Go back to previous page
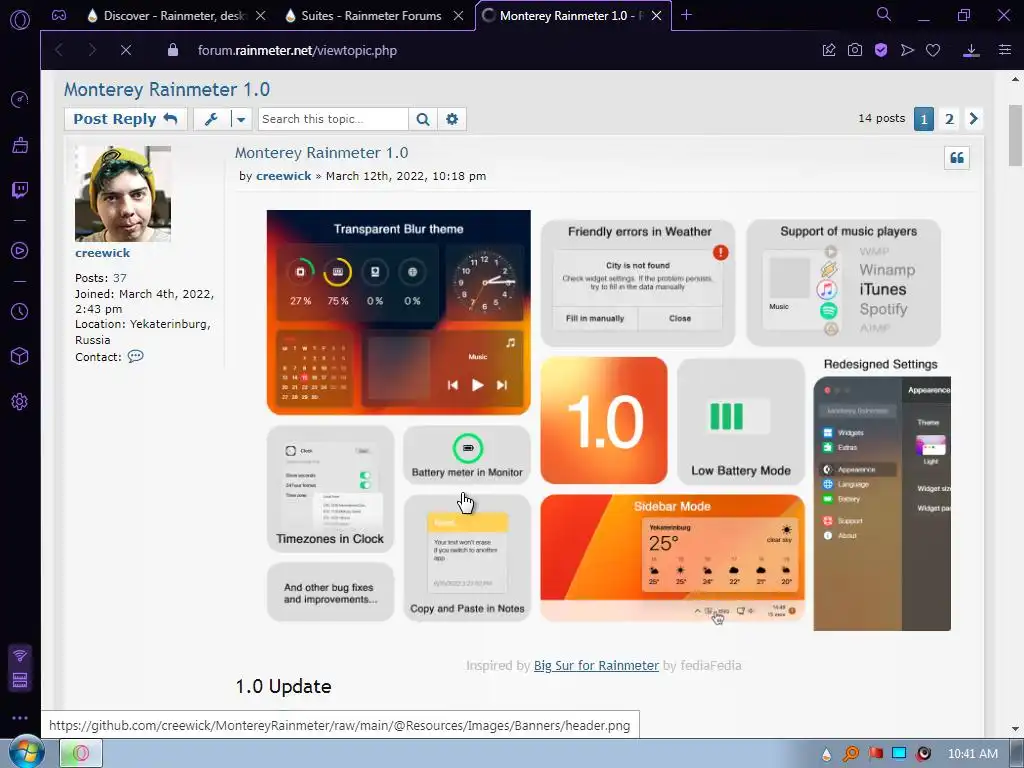The image size is (1024, 768). pyautogui.click(x=59, y=50)
